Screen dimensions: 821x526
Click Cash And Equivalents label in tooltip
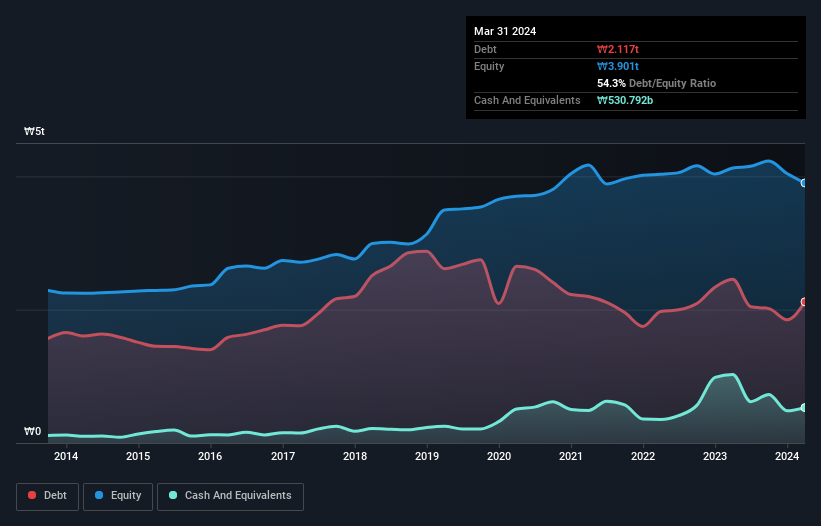527,100
